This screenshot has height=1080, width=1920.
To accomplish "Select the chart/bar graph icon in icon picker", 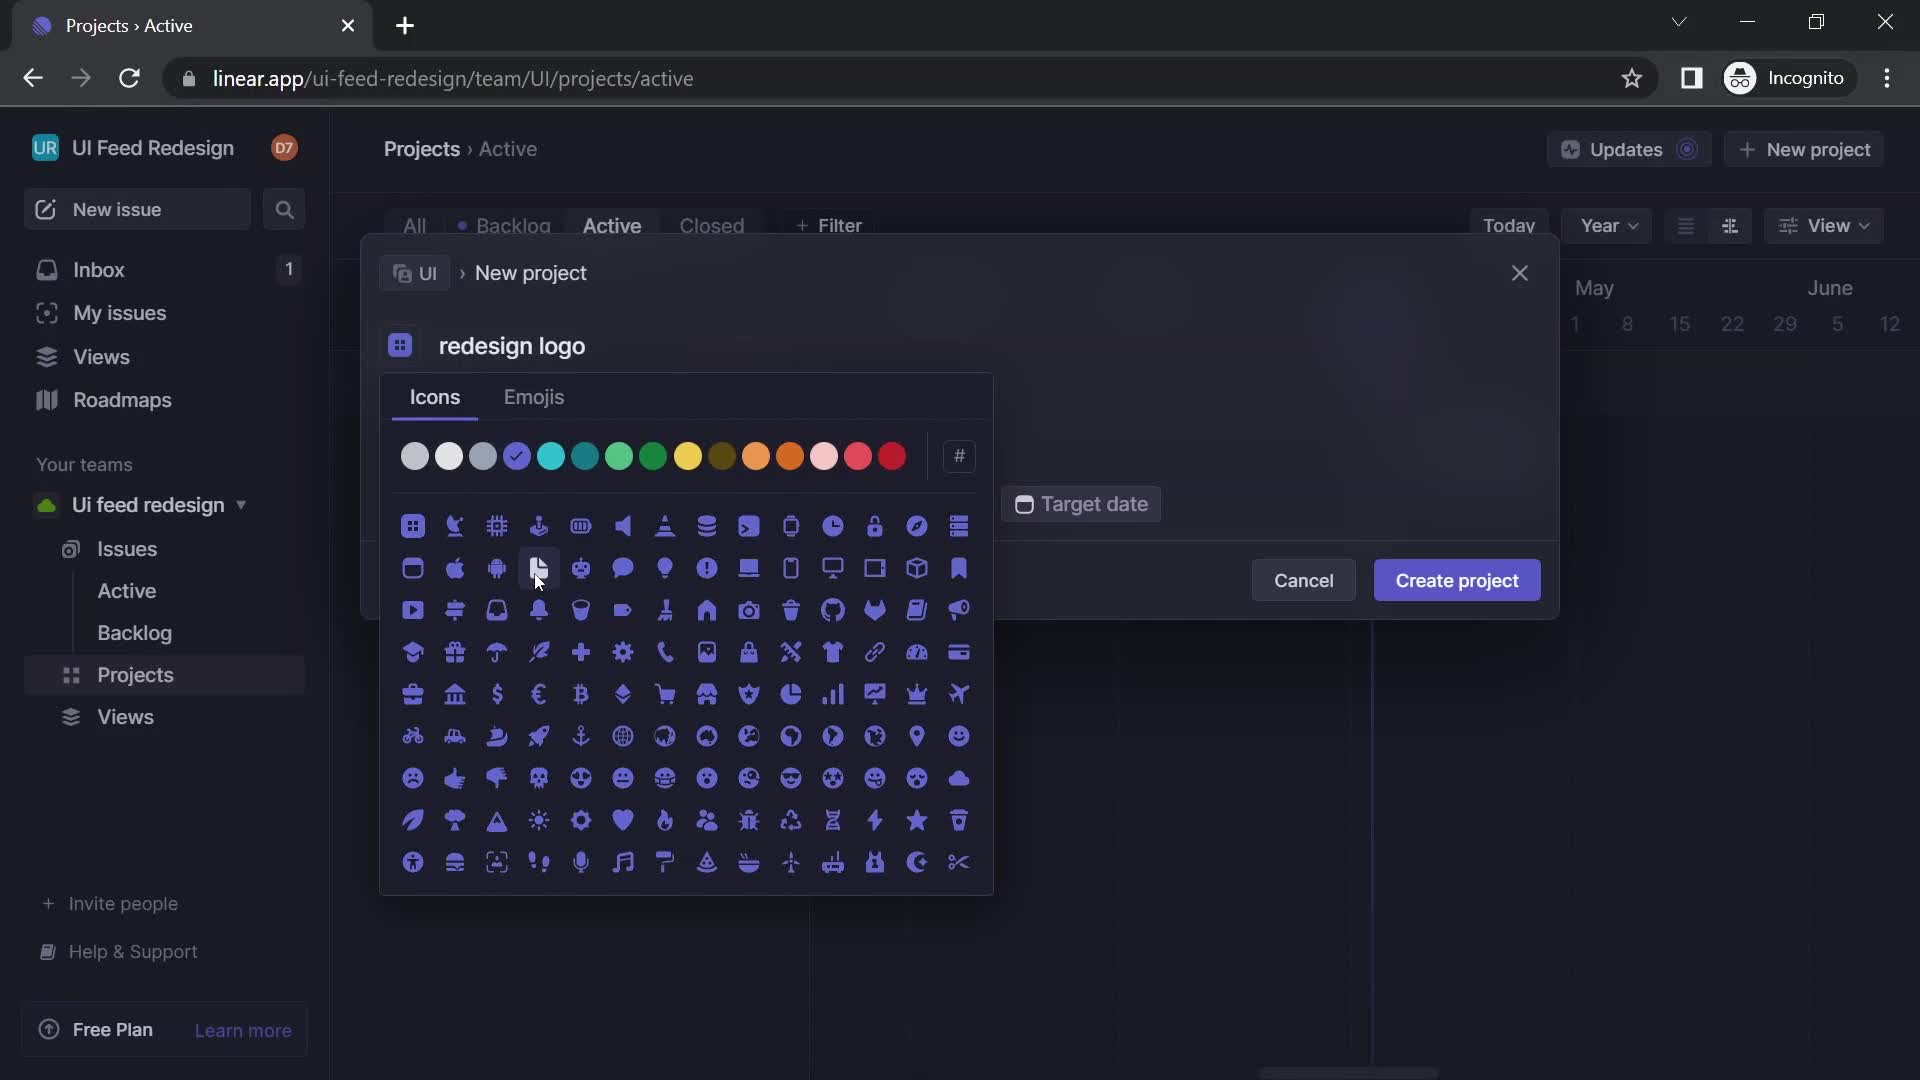I will (833, 694).
